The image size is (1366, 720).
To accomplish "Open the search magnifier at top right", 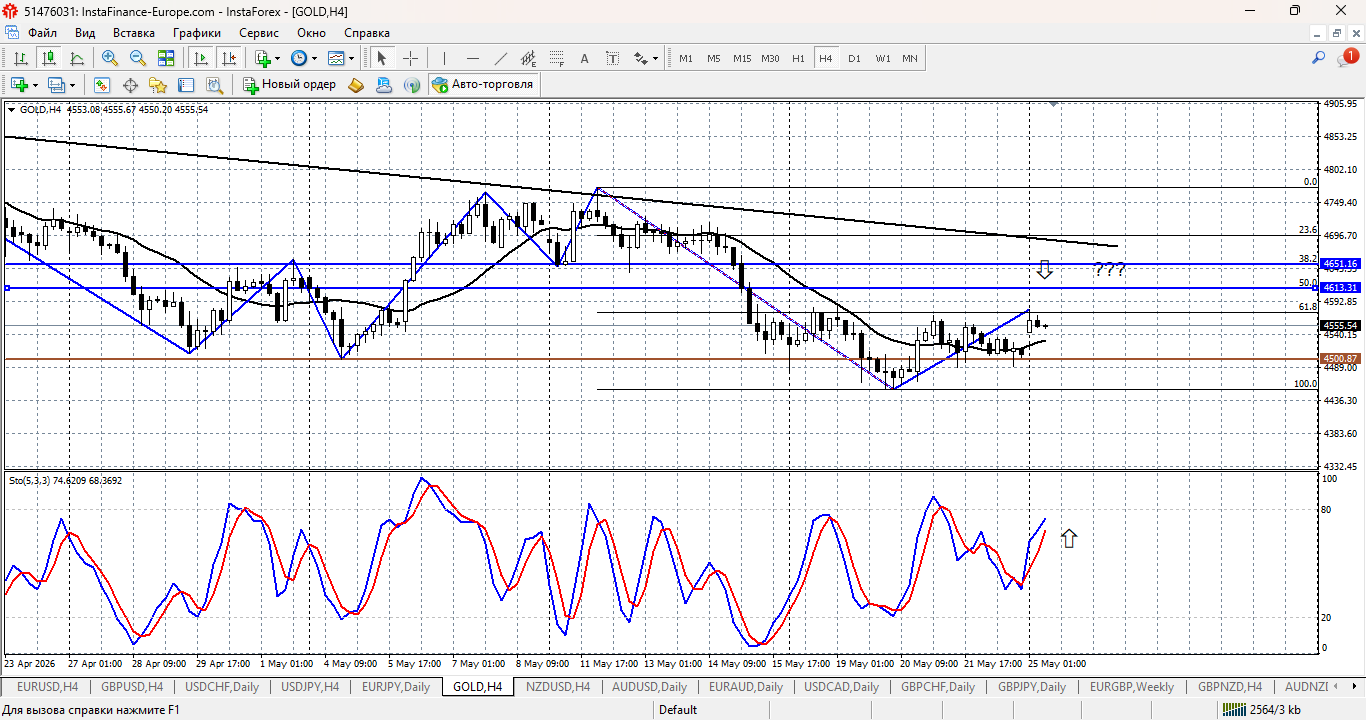I will [1319, 58].
